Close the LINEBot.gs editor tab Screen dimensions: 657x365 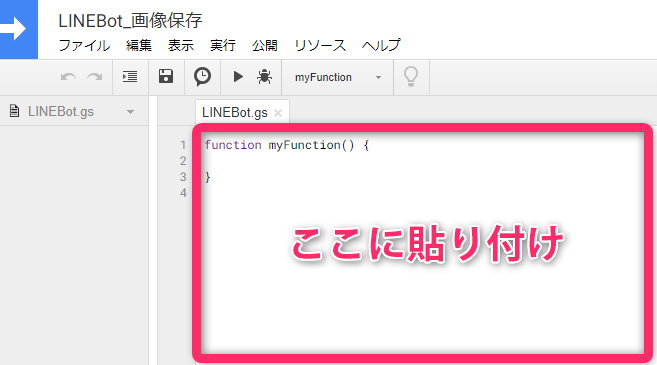point(278,113)
